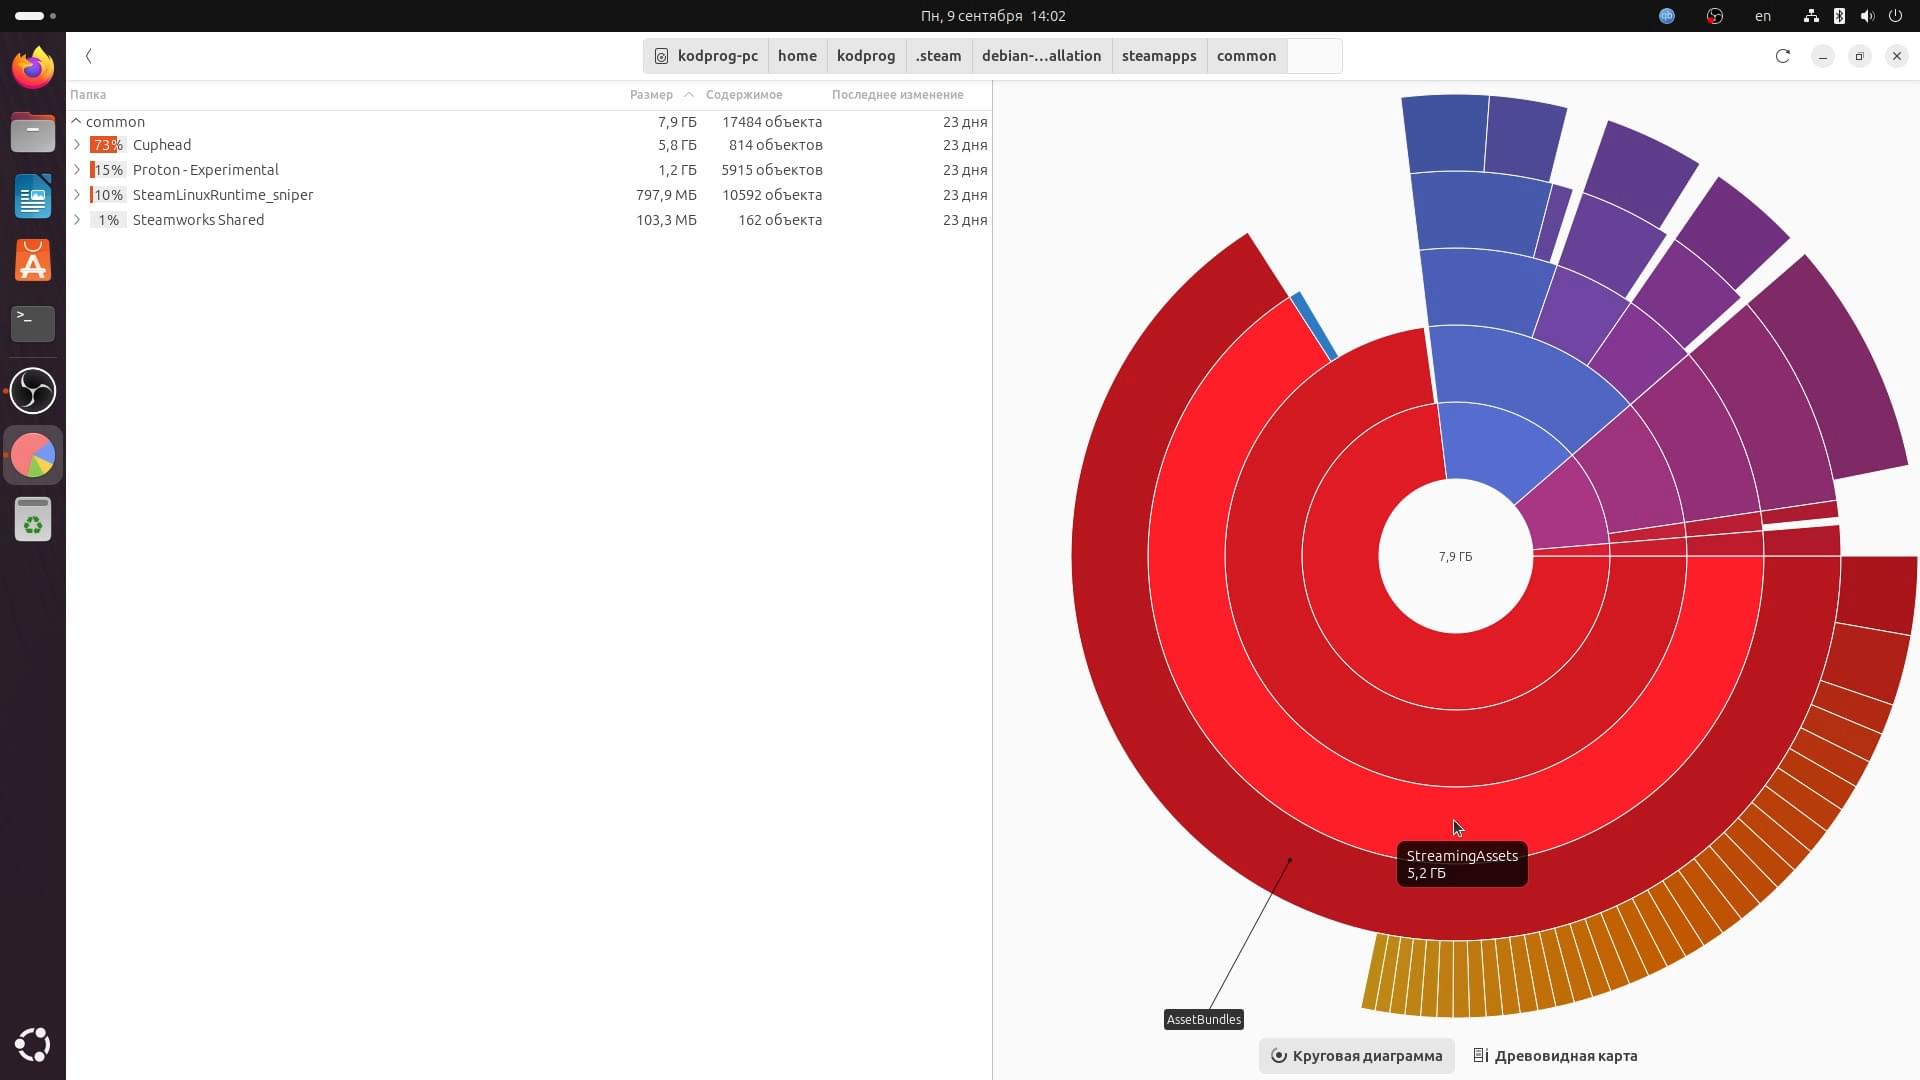Viewport: 1920px width, 1080px height.
Task: Click the blue tray indicator icon
Action: click(1667, 16)
